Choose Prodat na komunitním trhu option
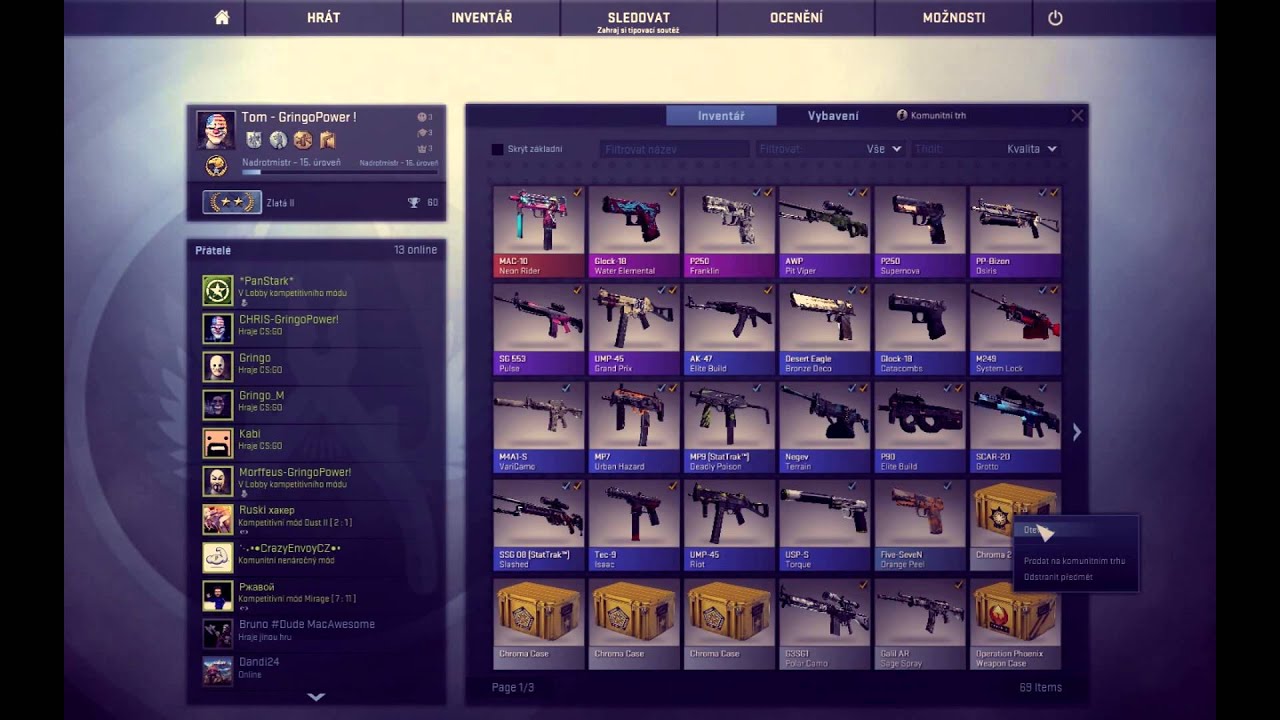This screenshot has width=1280, height=720. pyautogui.click(x=1074, y=561)
